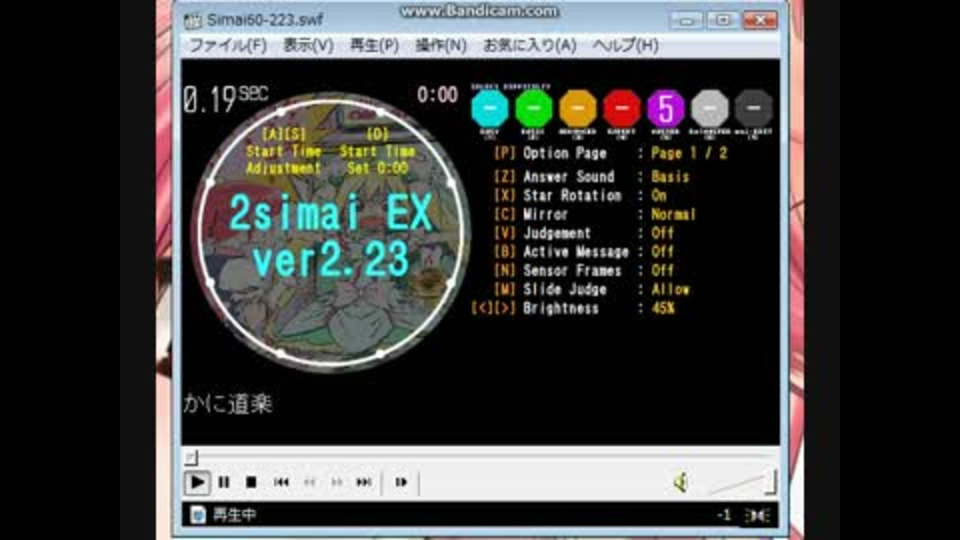This screenshot has height=540, width=960.
Task: Stop playback with the stop button
Action: [x=251, y=482]
